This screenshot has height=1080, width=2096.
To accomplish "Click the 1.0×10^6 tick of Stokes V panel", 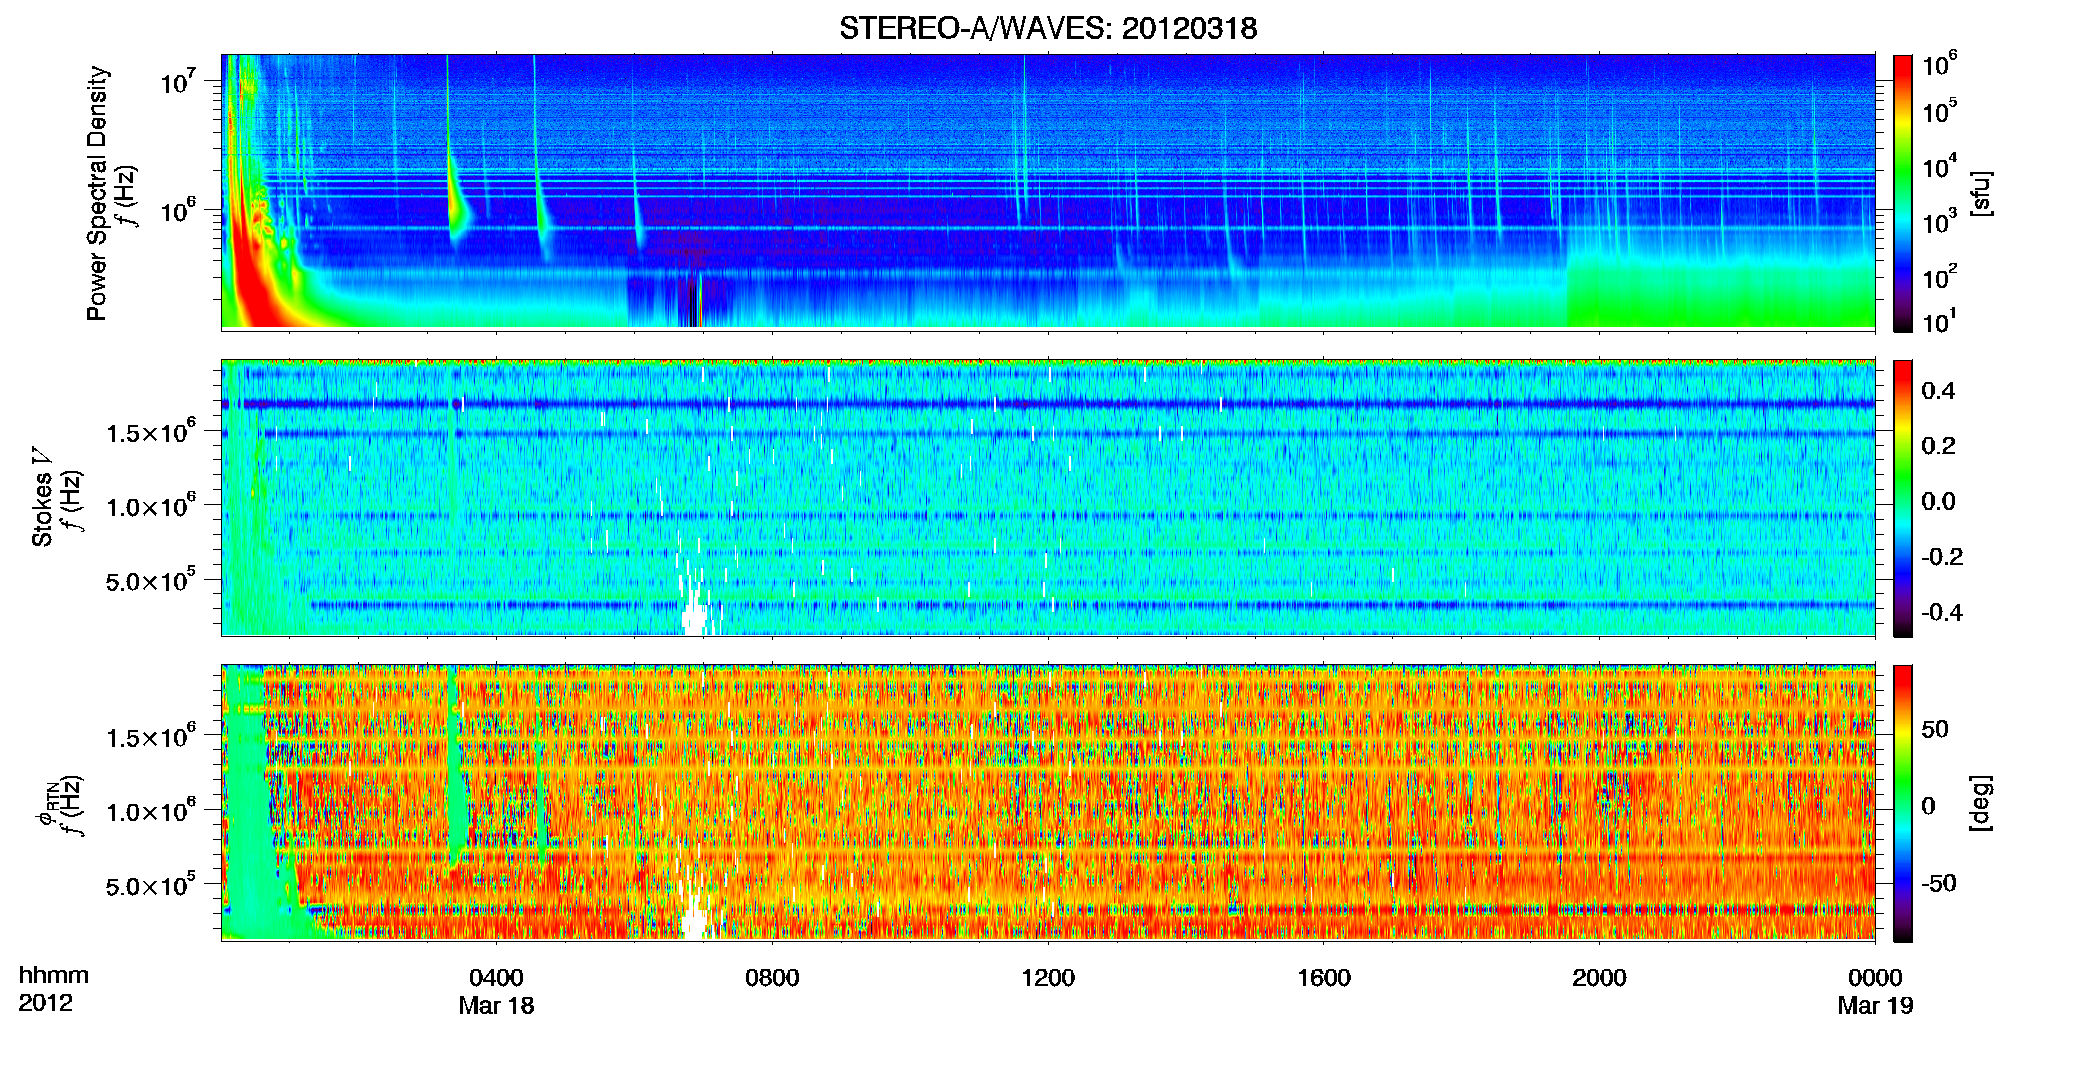I will coord(151,506).
